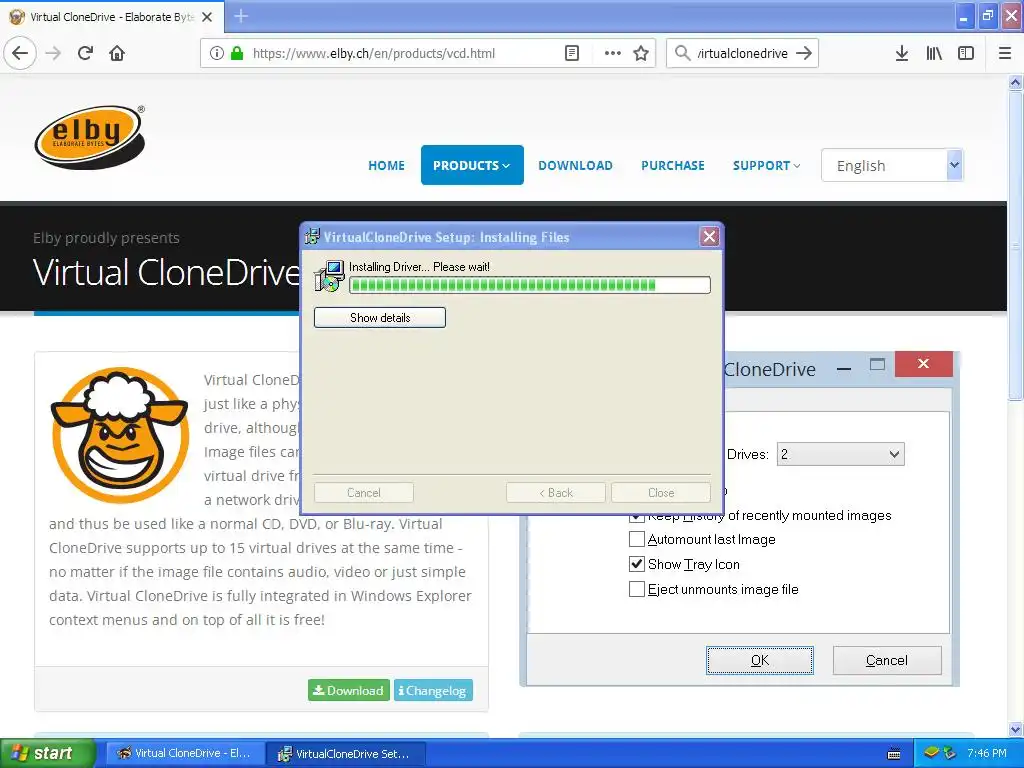The width and height of the screenshot is (1024, 768).
Task: Click the keyboard icon in the taskbar tray
Action: tap(894, 754)
